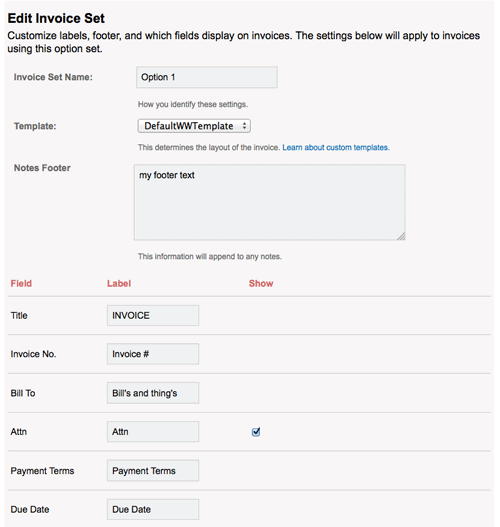Click the Template label text
This screenshot has width=500, height=527.
pyautogui.click(x=35, y=126)
